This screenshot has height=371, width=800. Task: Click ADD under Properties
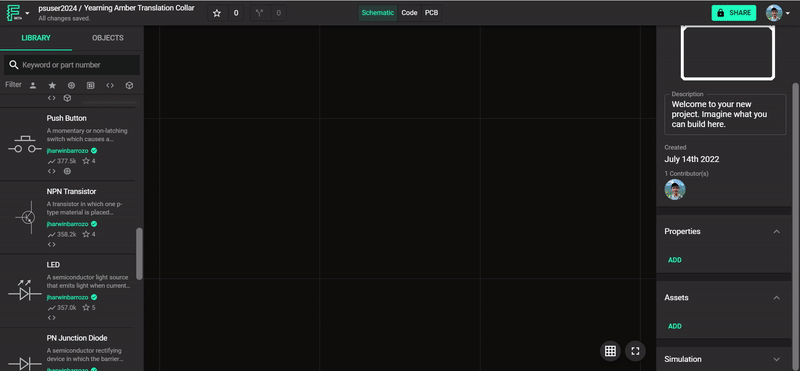674,260
